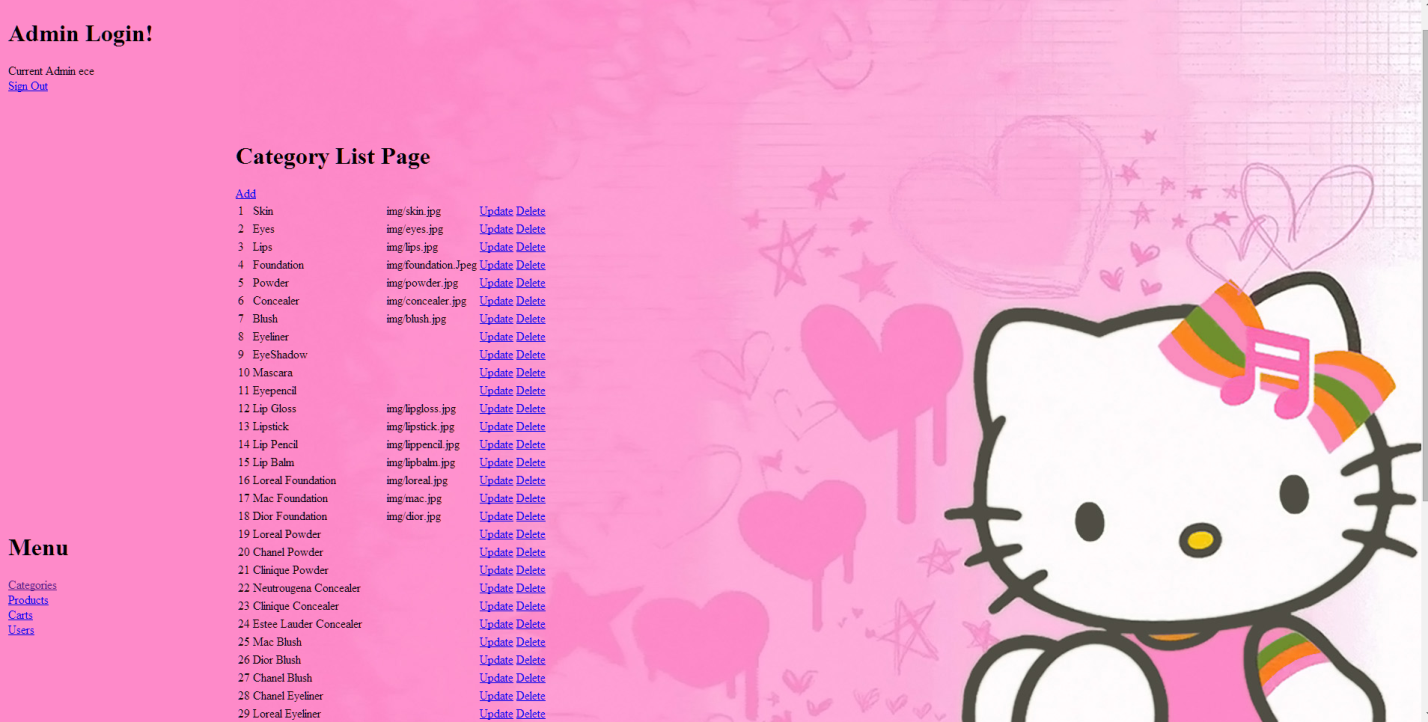Screen dimensions: 1428x722
Task: Open Products from the Menu
Action: point(28,600)
